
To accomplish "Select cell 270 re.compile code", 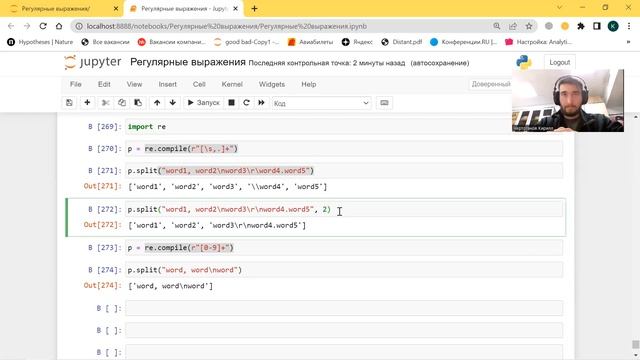I will [344, 149].
